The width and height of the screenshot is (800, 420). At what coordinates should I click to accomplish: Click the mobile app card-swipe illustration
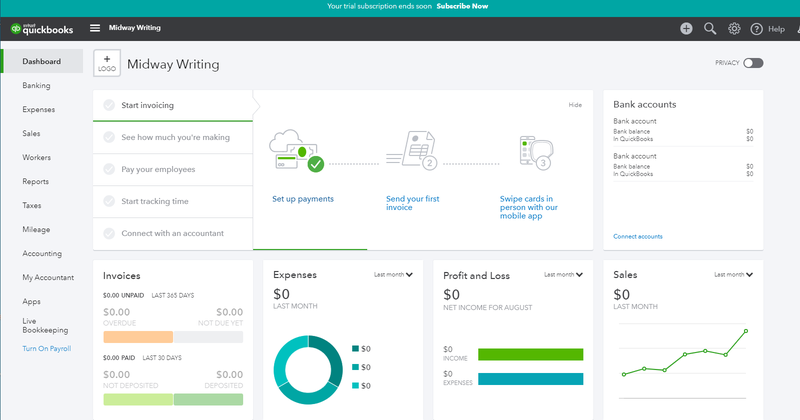[536, 152]
